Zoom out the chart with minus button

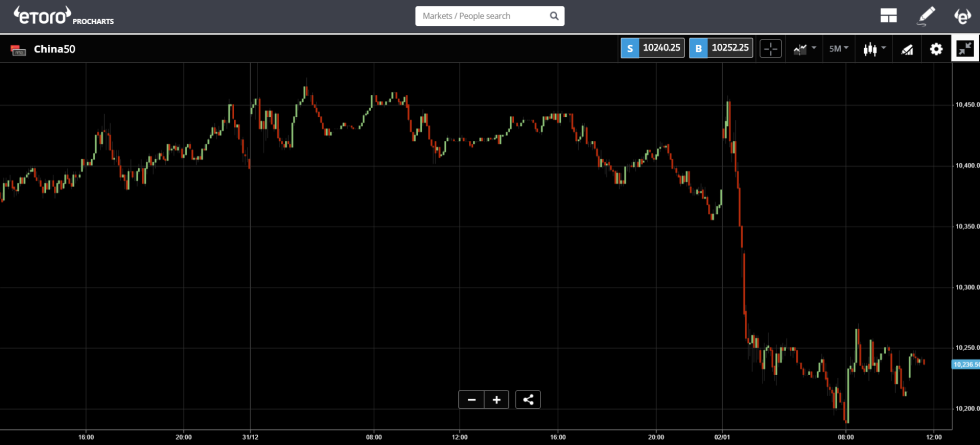471,400
